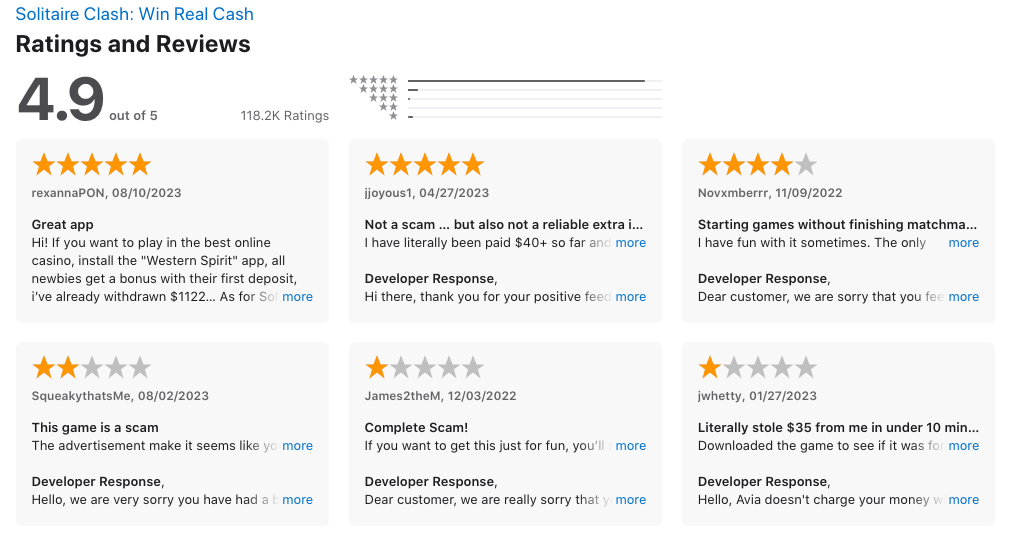Open the 'Literally stole $35' review title
1013x538 pixels.
pyautogui.click(x=838, y=428)
